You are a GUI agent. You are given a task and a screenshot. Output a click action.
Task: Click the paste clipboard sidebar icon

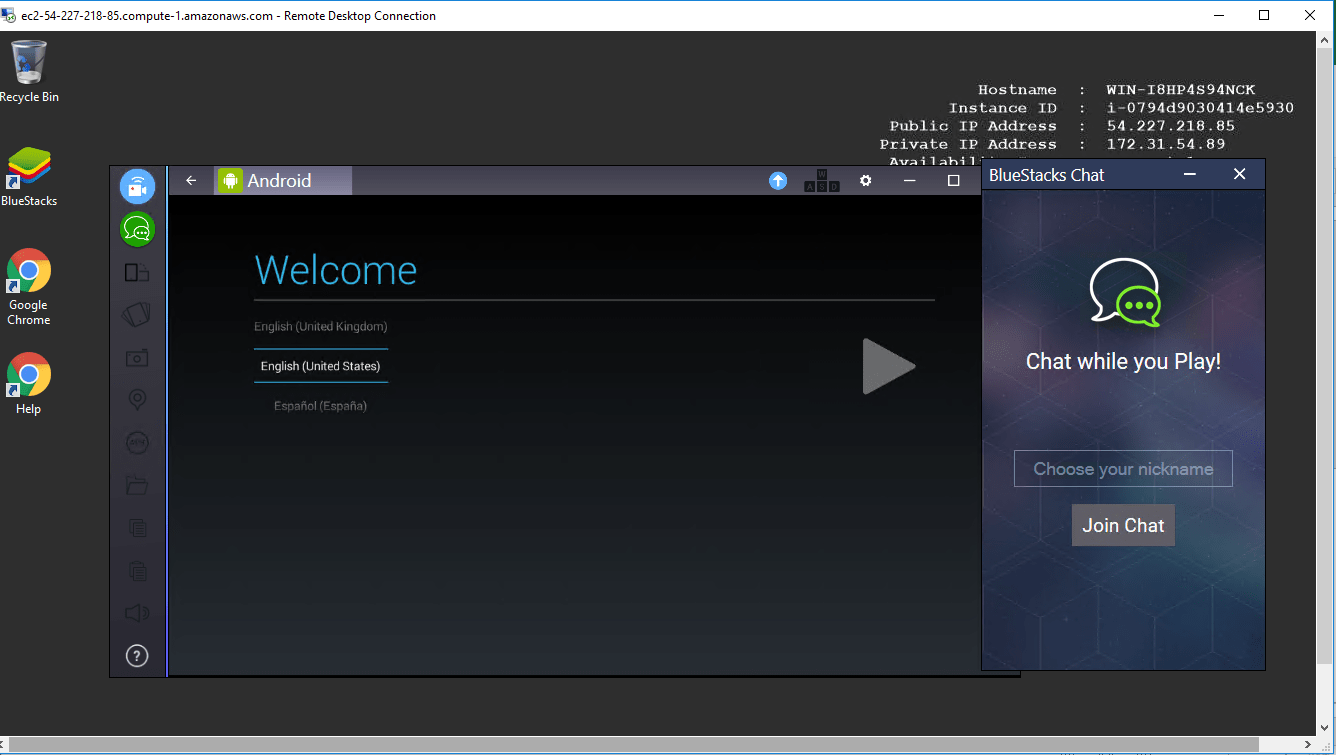tap(137, 571)
